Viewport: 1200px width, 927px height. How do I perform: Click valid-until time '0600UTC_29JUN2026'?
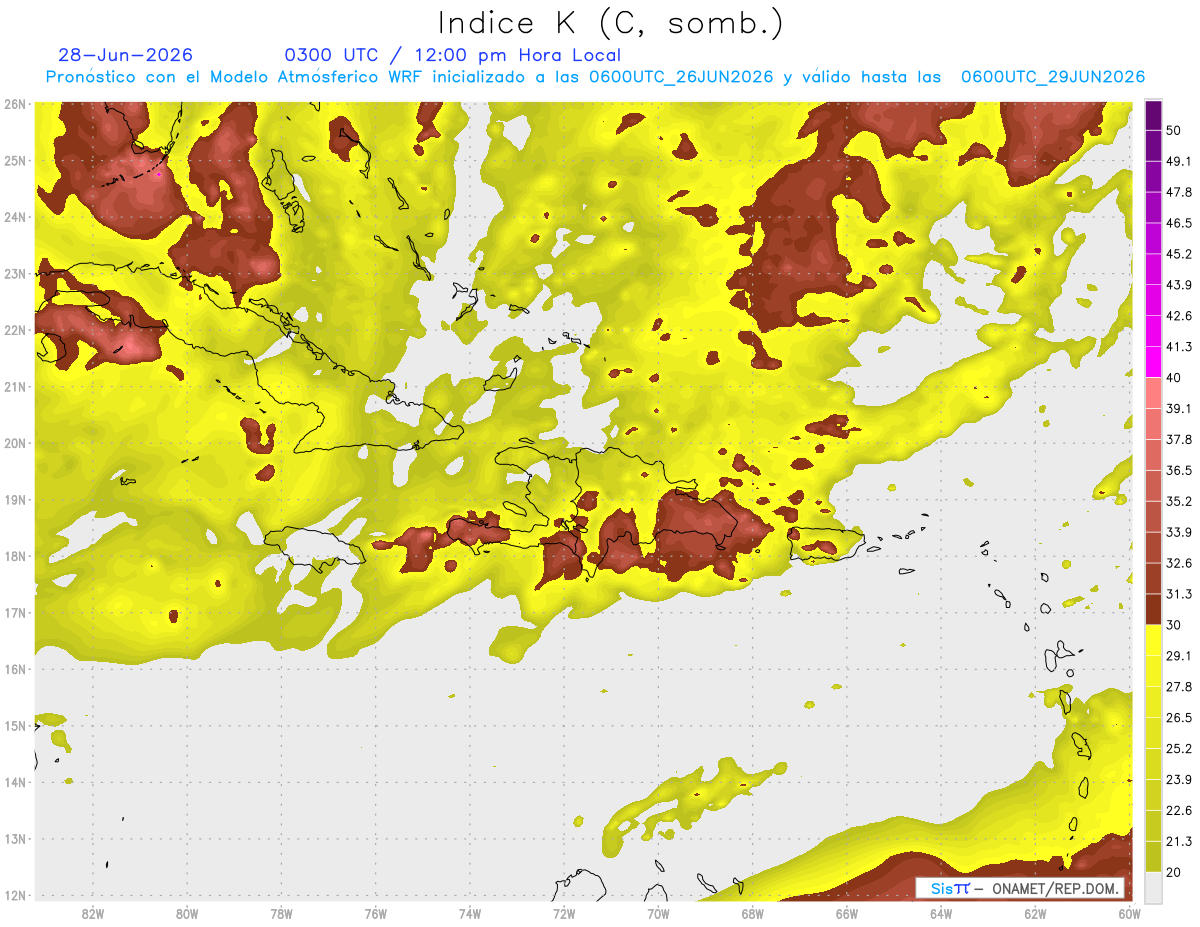[1053, 77]
